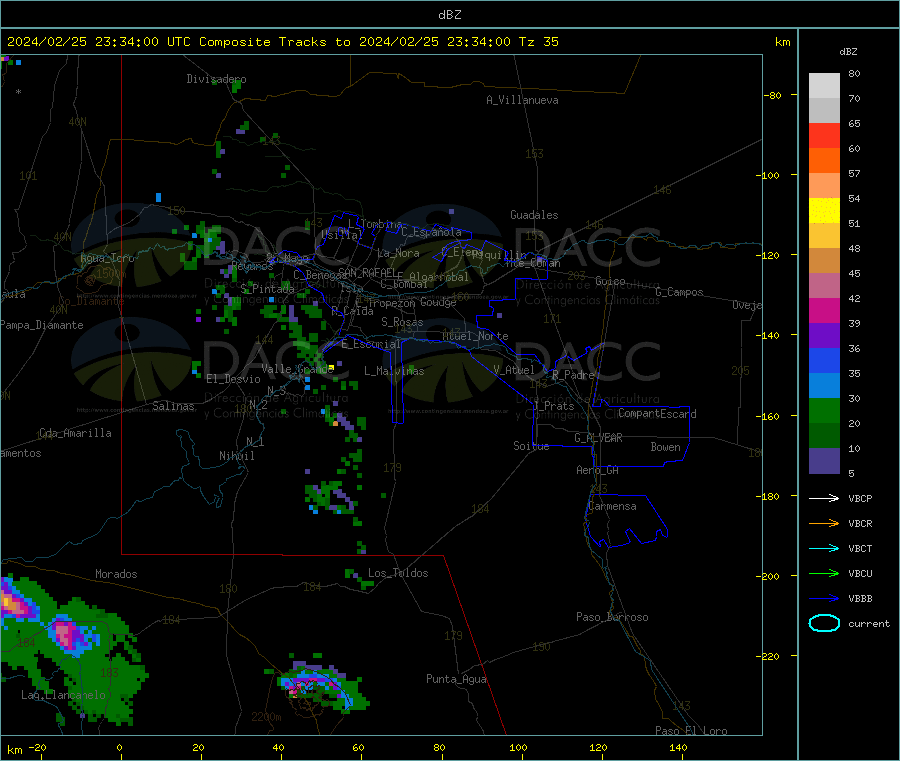Select the slate 5-10 dBZ color swatch
The width and height of the screenshot is (900, 761).
(824, 461)
